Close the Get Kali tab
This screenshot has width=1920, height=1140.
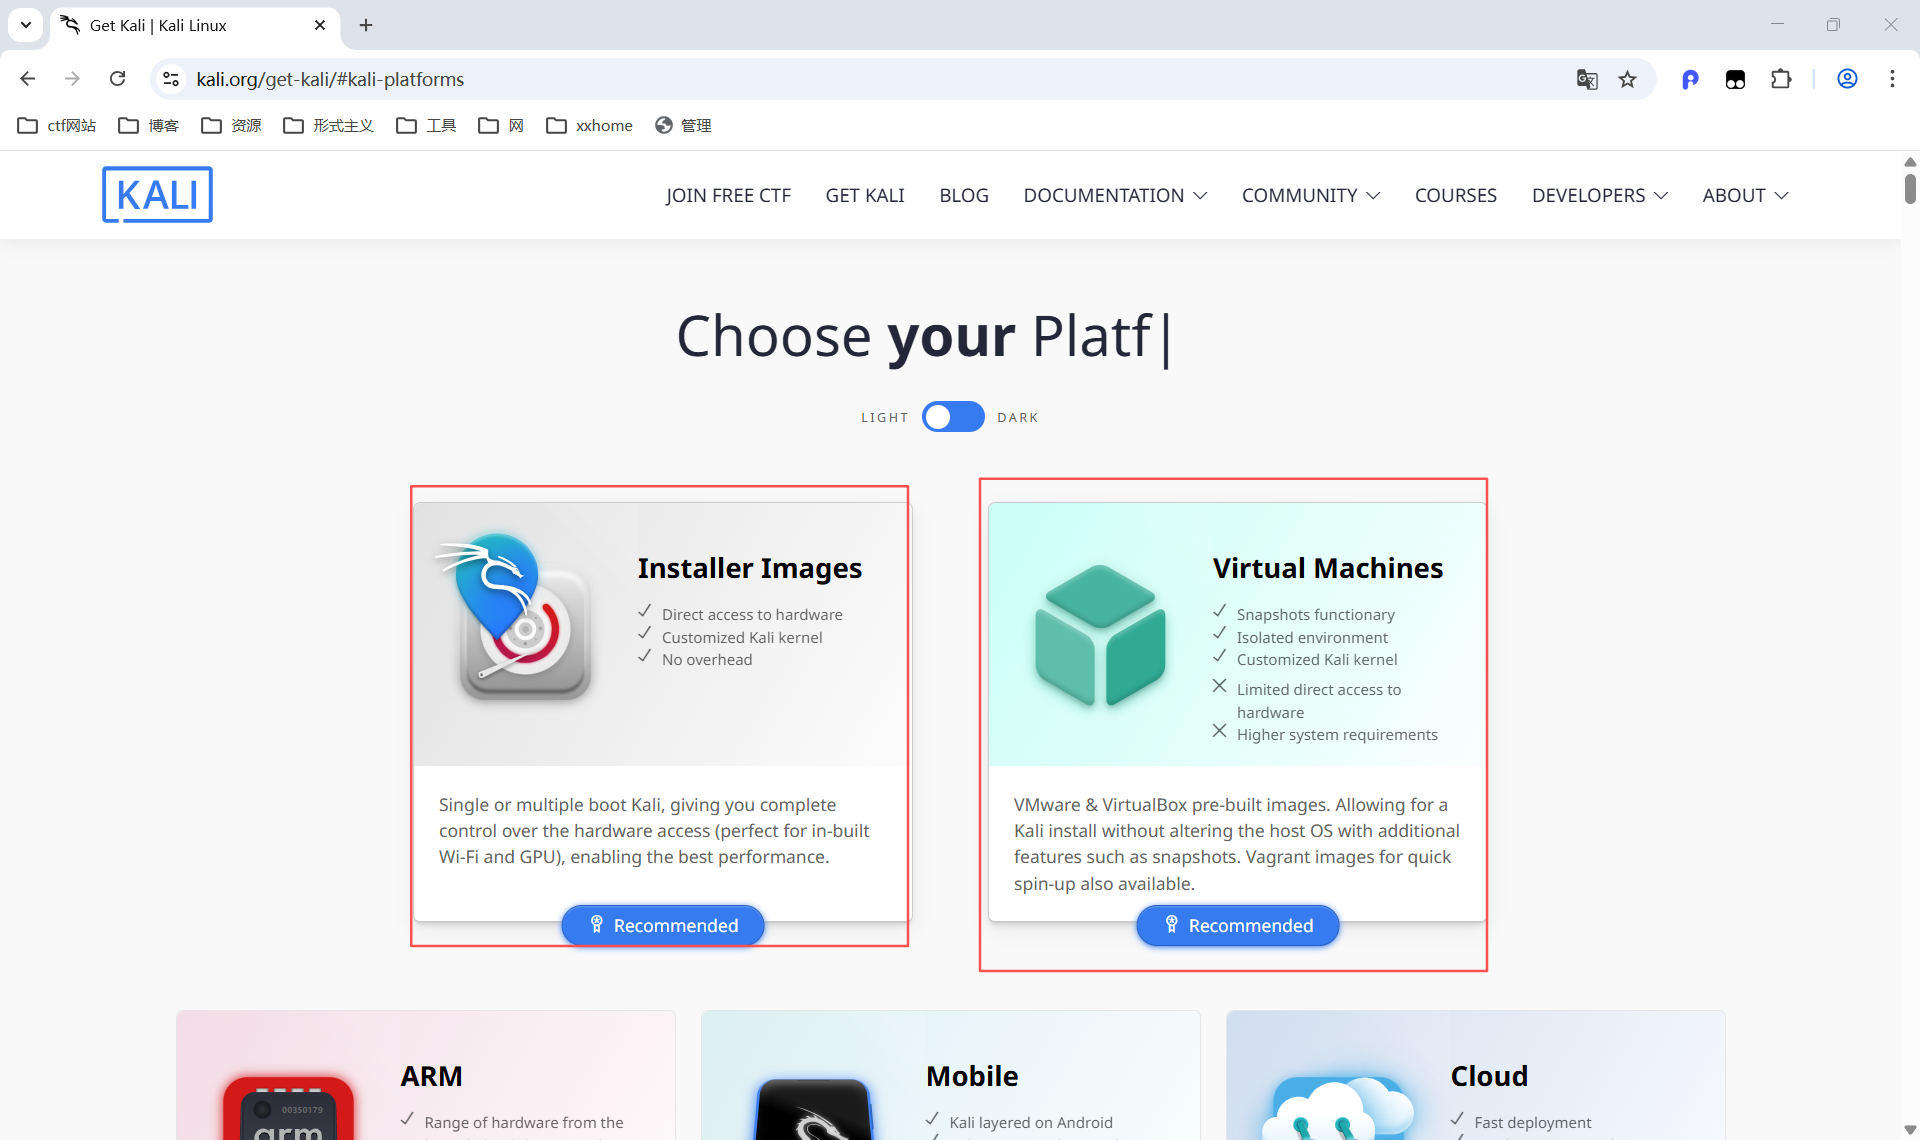(320, 25)
